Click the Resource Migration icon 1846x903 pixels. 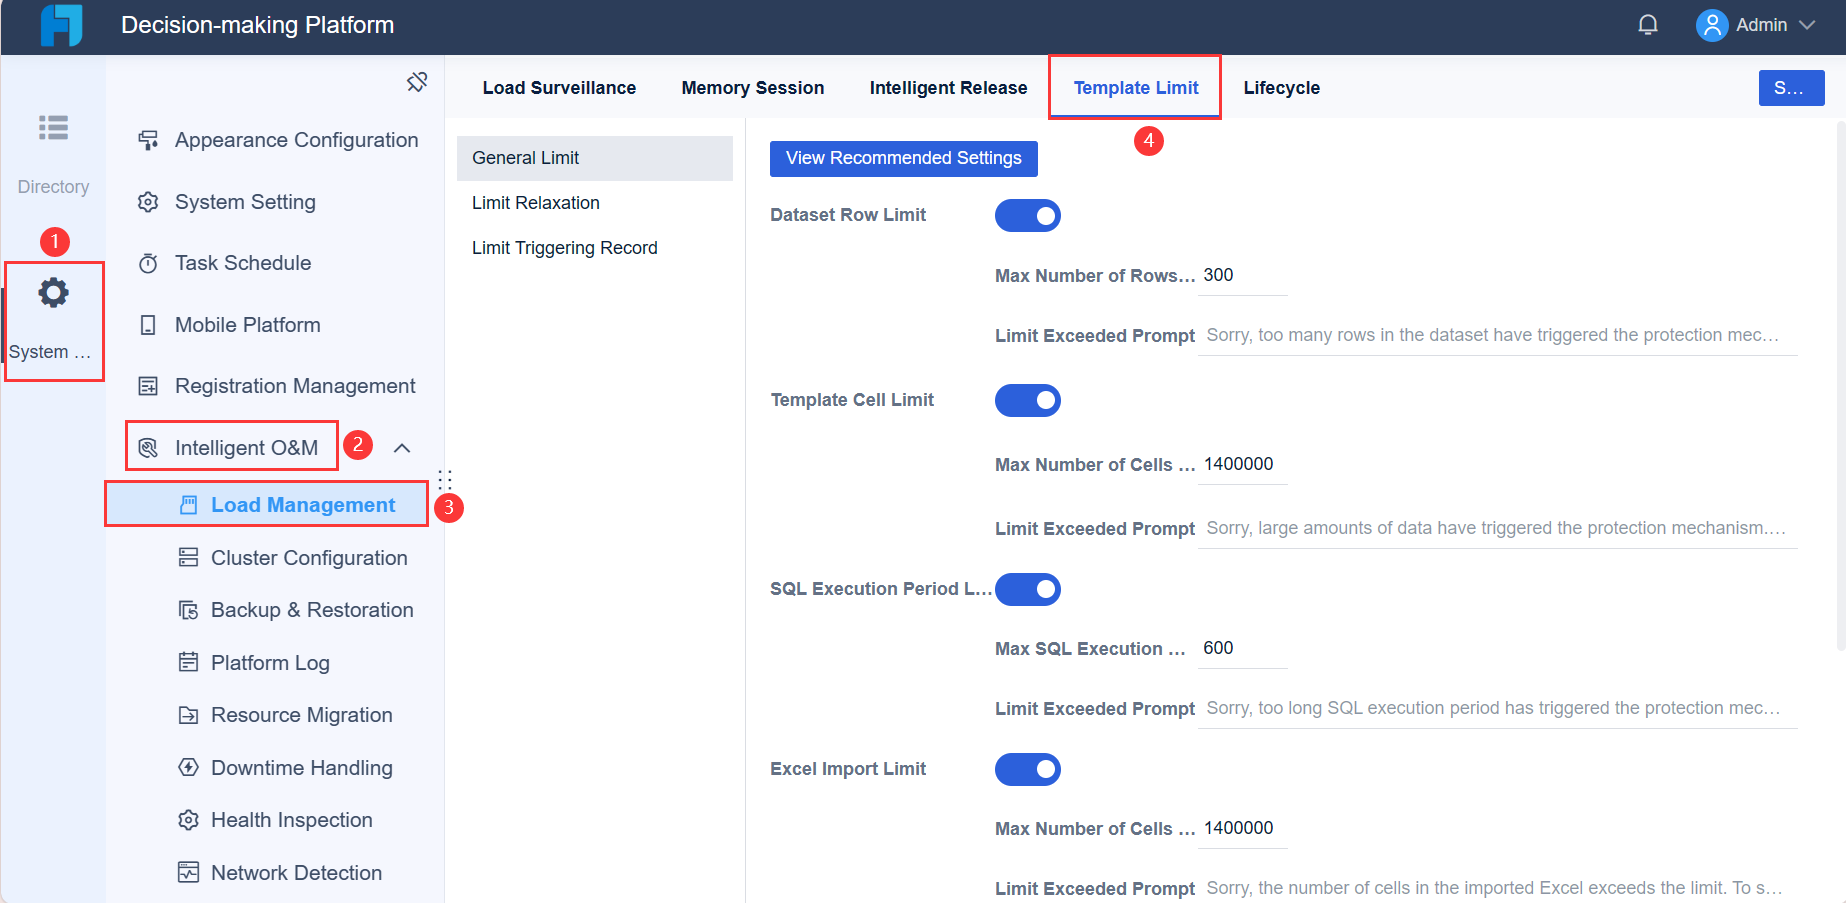point(188,714)
